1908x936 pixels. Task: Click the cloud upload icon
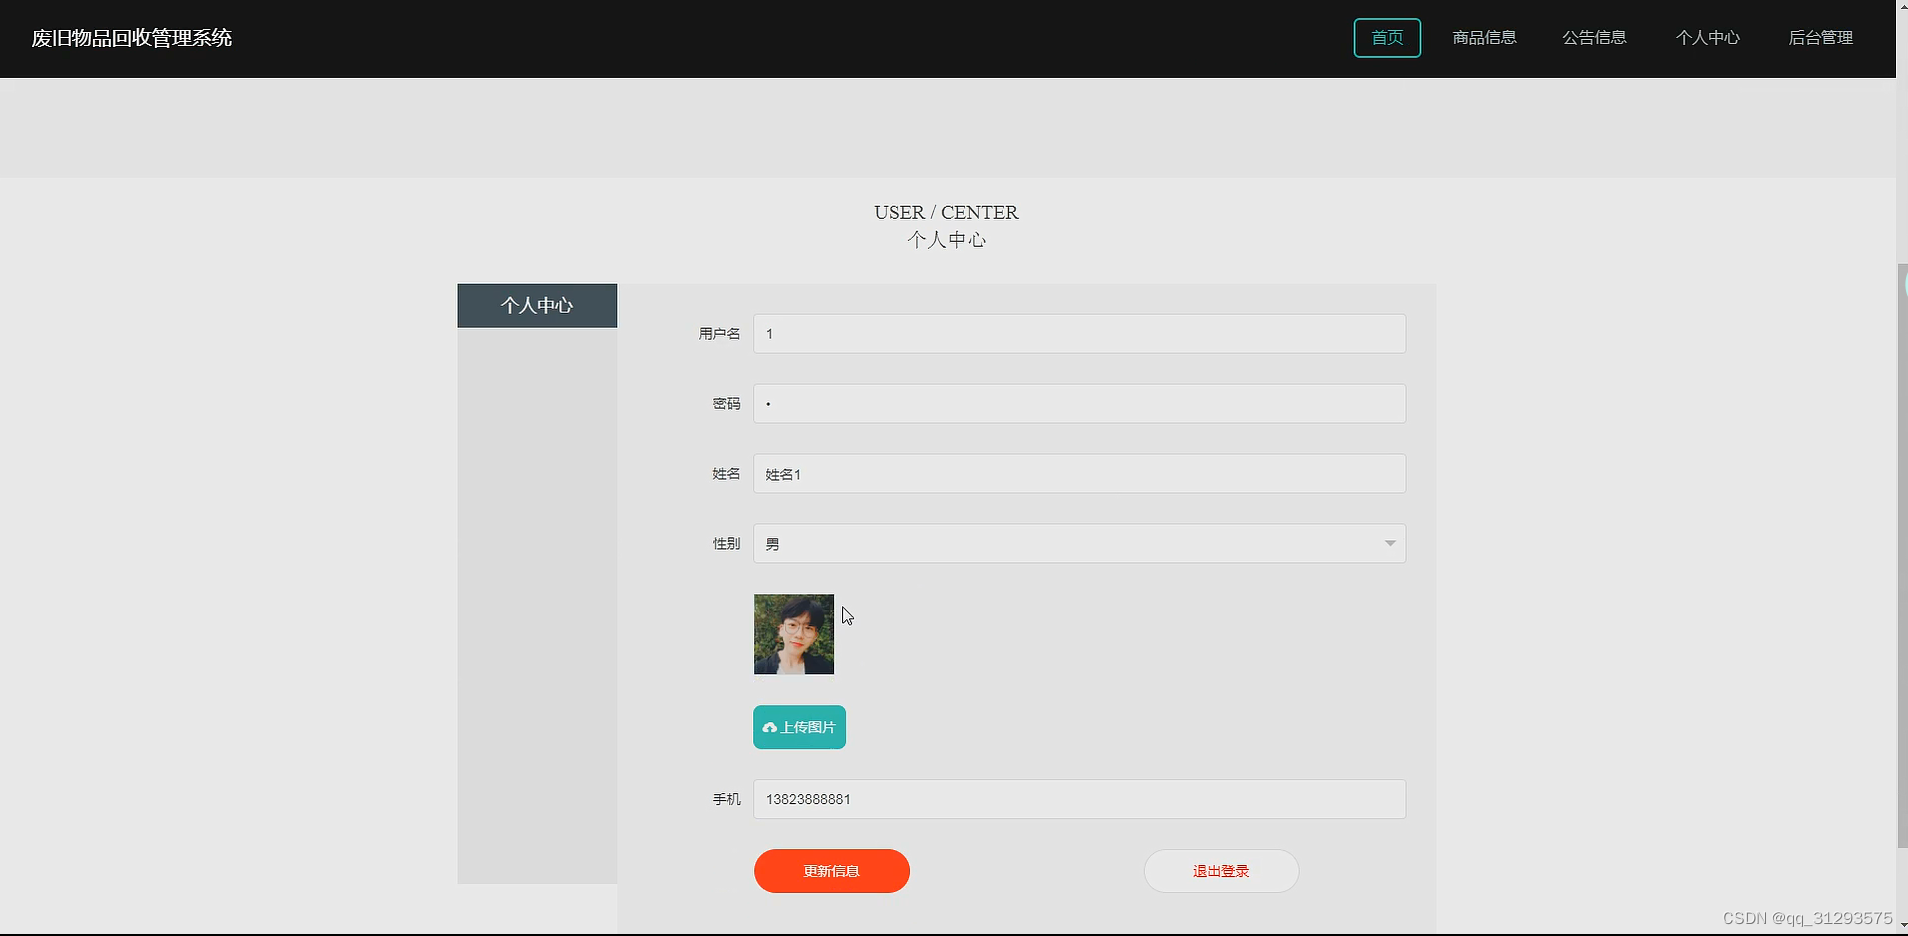click(x=770, y=728)
